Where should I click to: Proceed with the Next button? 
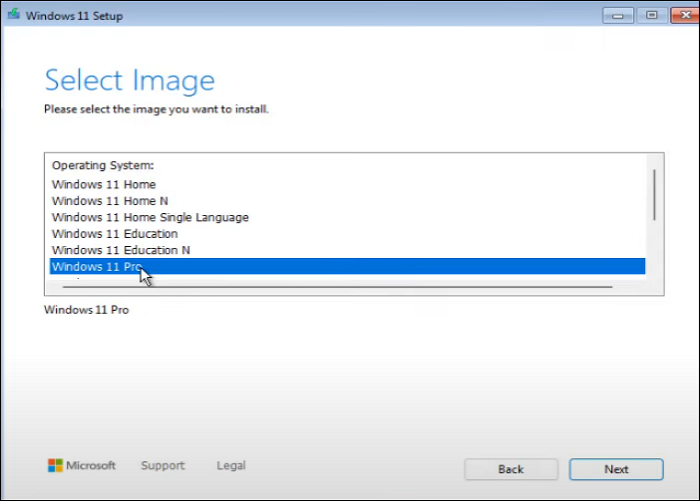pos(616,469)
